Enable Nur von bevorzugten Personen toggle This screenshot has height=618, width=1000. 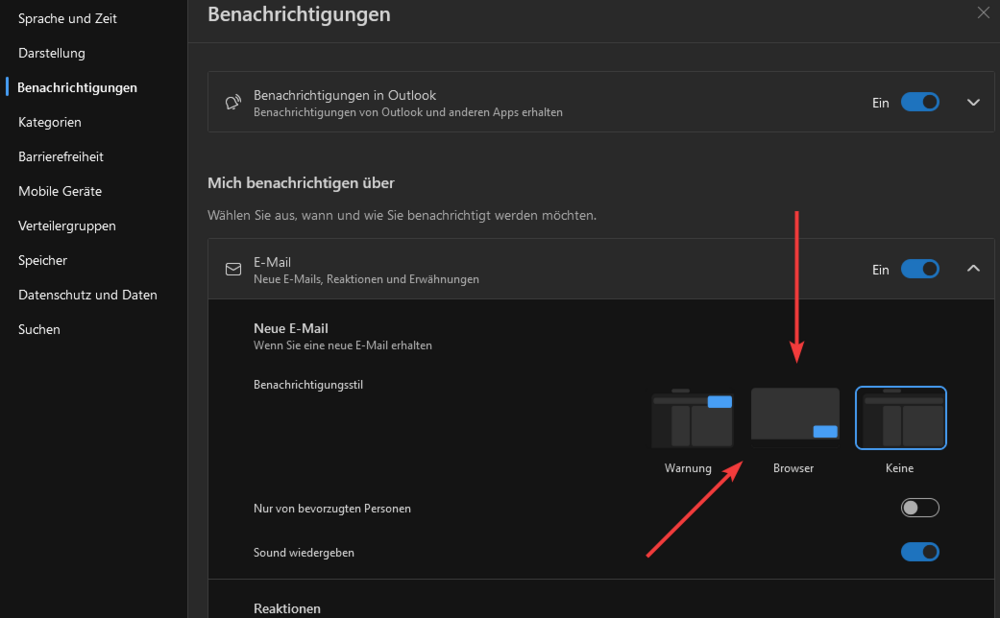(x=919, y=508)
